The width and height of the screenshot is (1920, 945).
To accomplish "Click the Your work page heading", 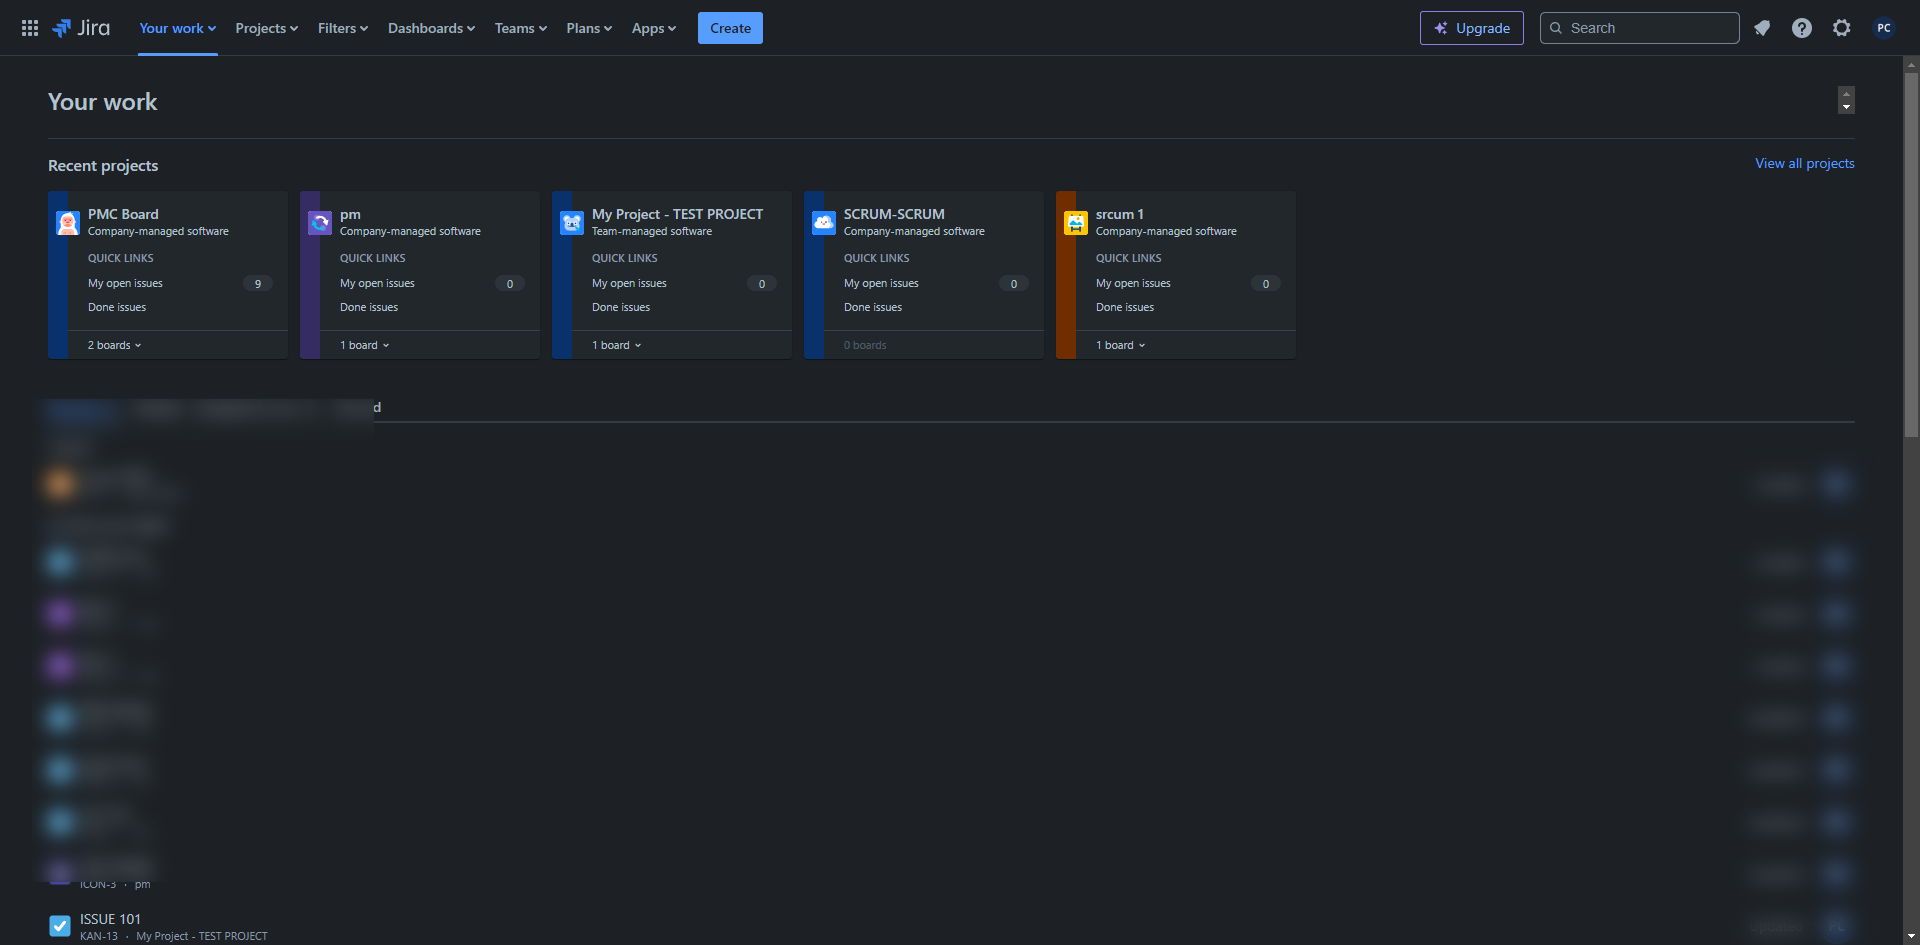I will [x=102, y=102].
